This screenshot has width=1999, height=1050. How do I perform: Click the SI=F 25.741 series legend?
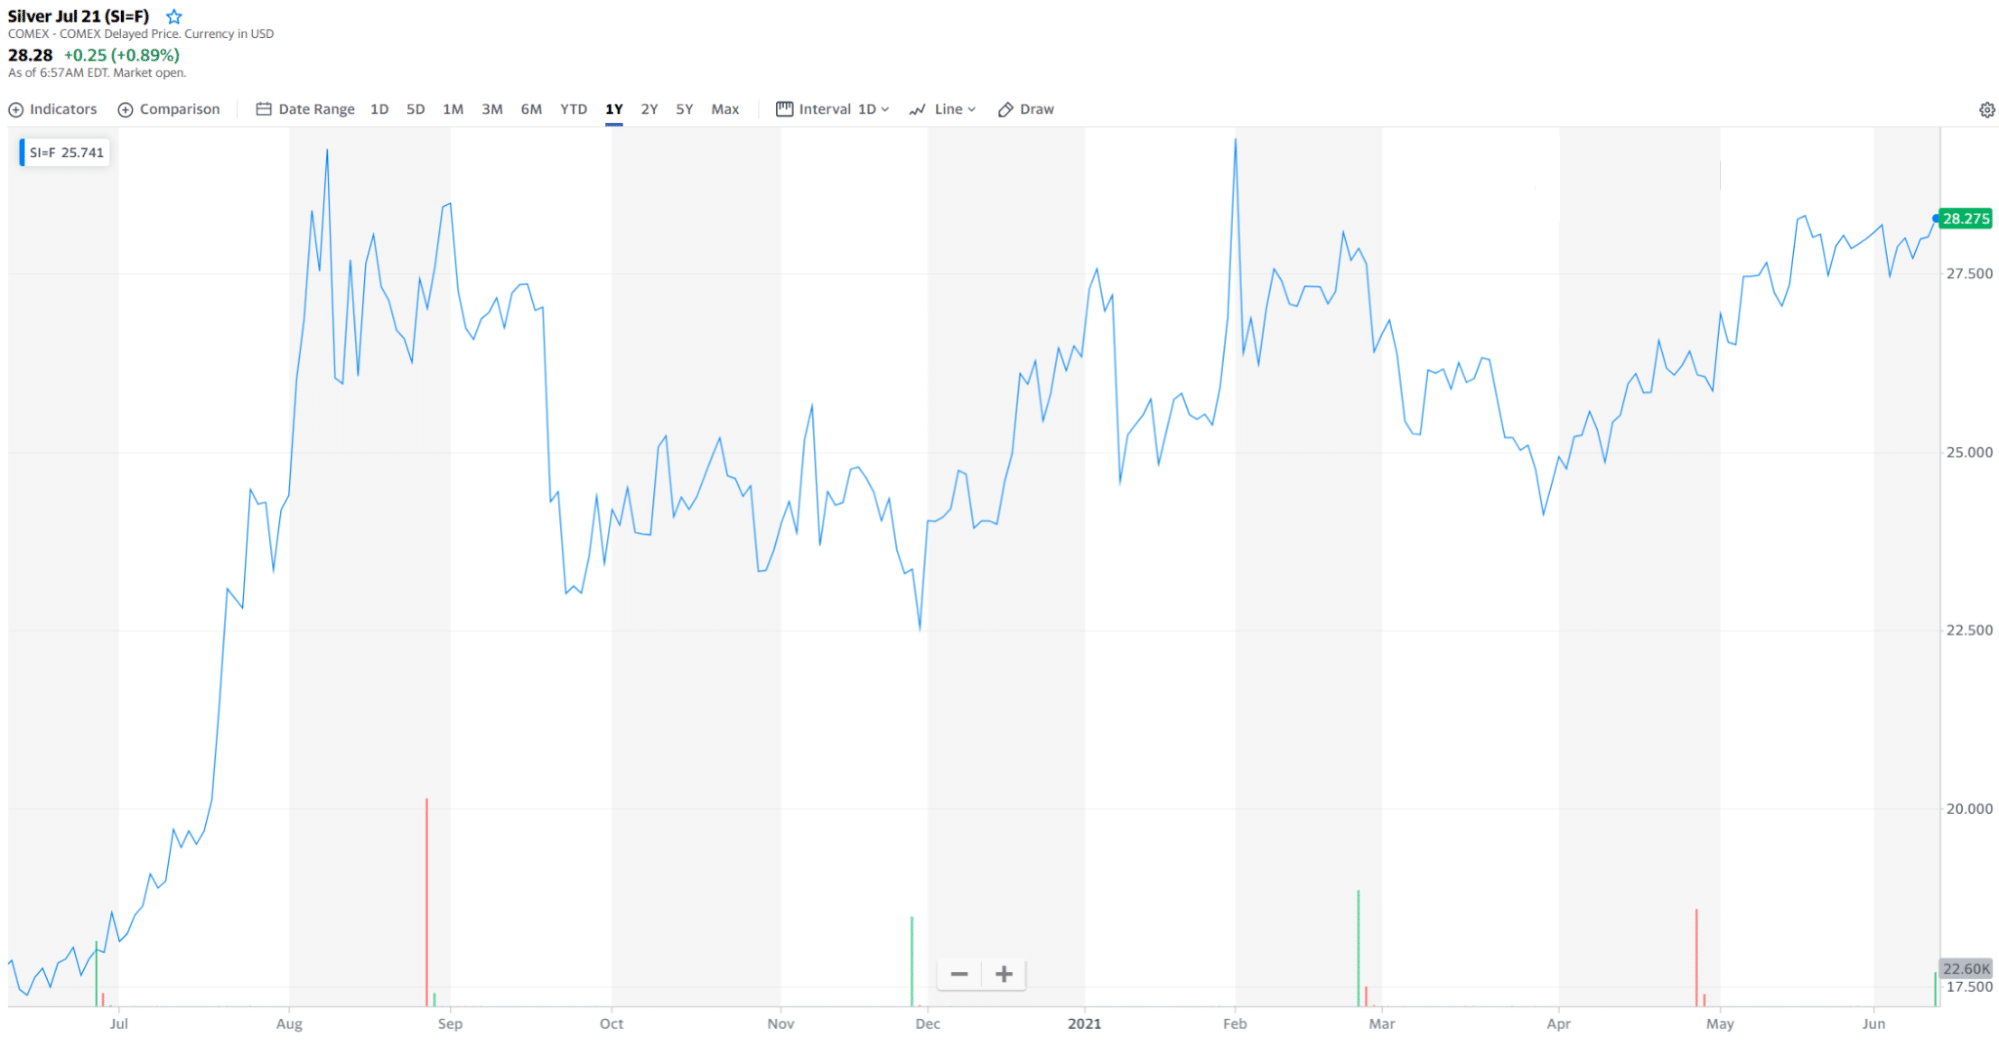(63, 153)
